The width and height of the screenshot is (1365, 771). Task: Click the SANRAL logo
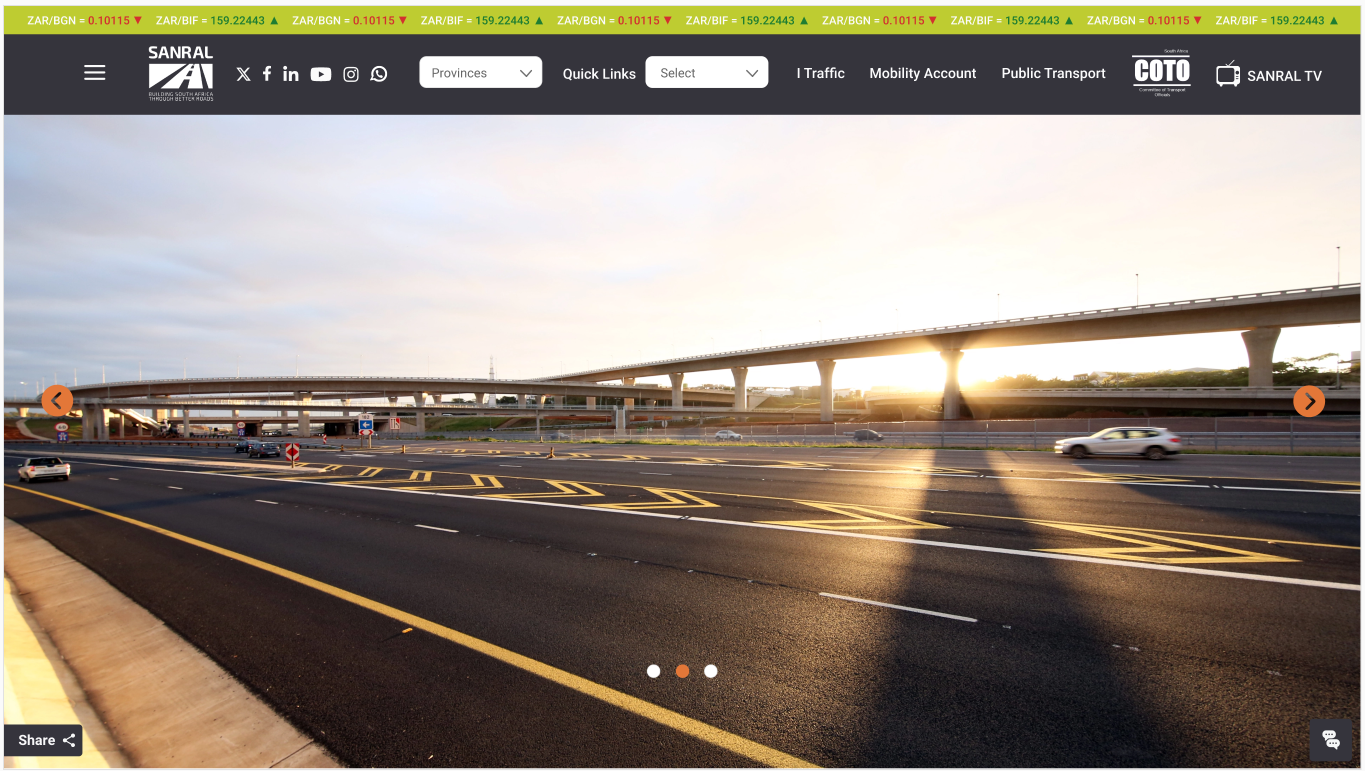pos(181,73)
